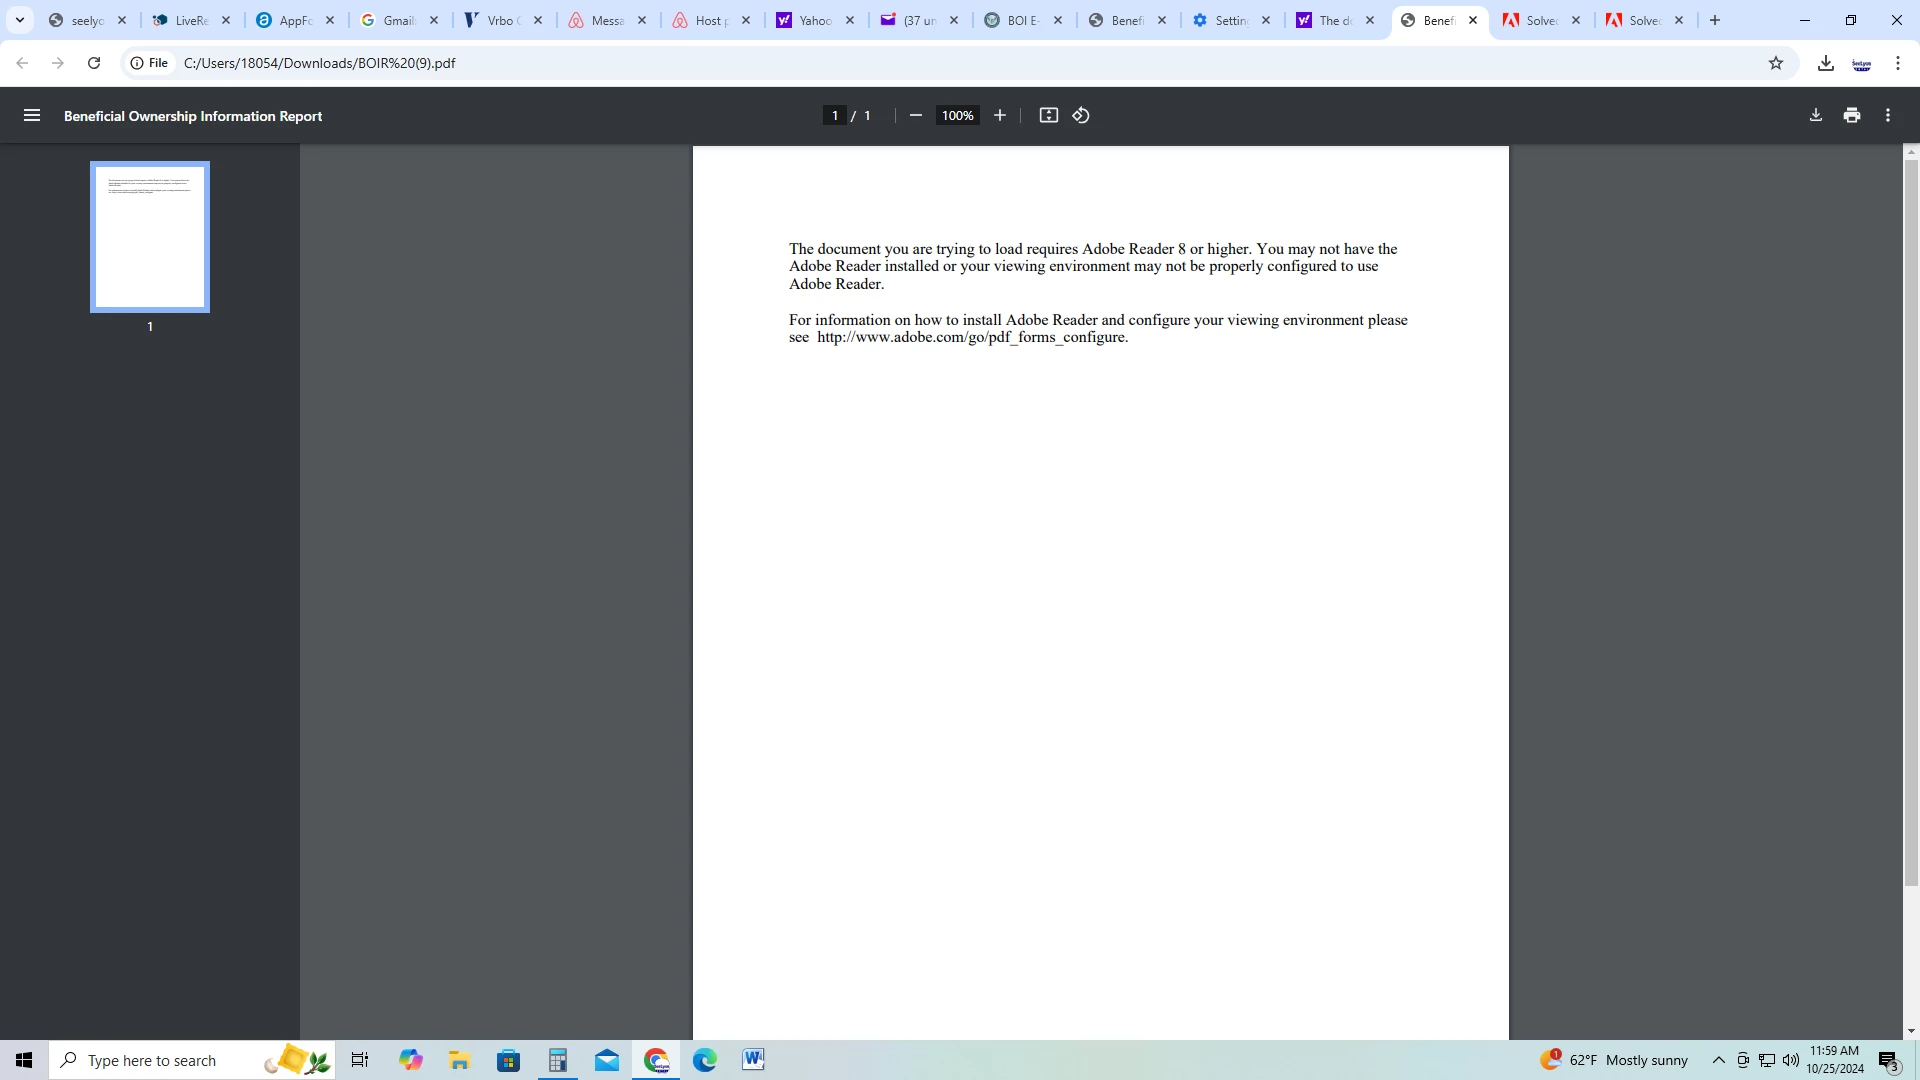Bookmark this page with star icon
1920x1080 pixels.
coord(1775,63)
